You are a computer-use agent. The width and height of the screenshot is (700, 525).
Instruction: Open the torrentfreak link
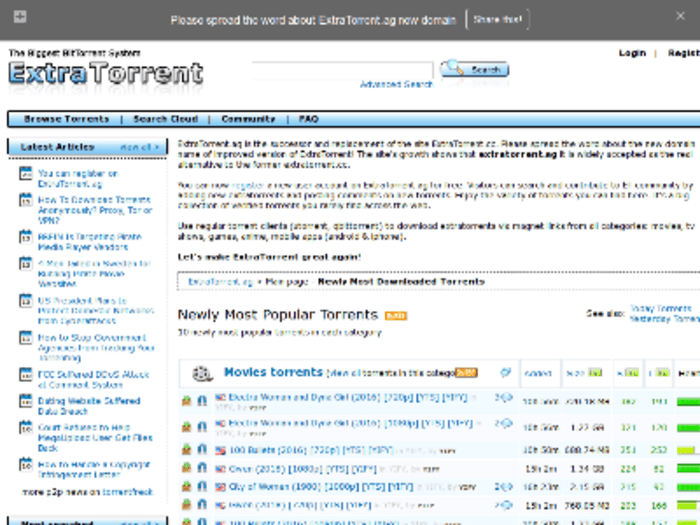(128, 492)
